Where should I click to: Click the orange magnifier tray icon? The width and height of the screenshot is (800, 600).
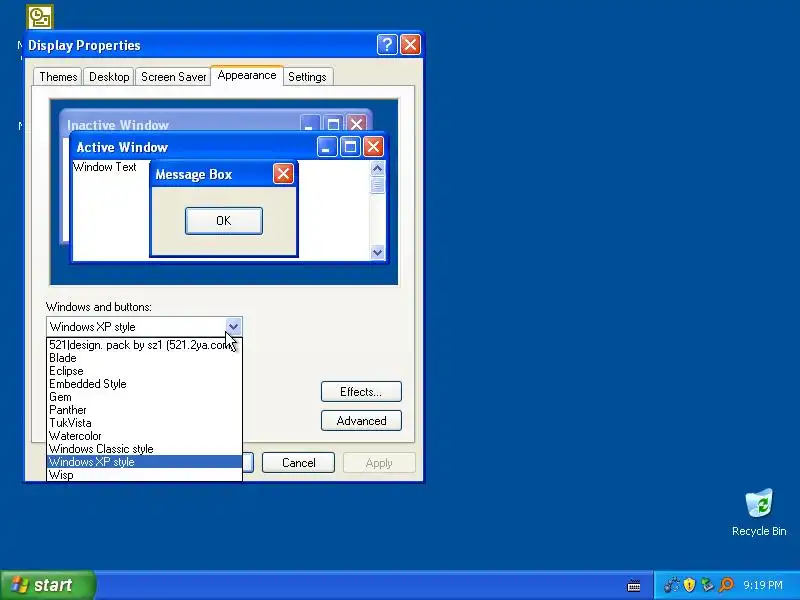coord(726,585)
